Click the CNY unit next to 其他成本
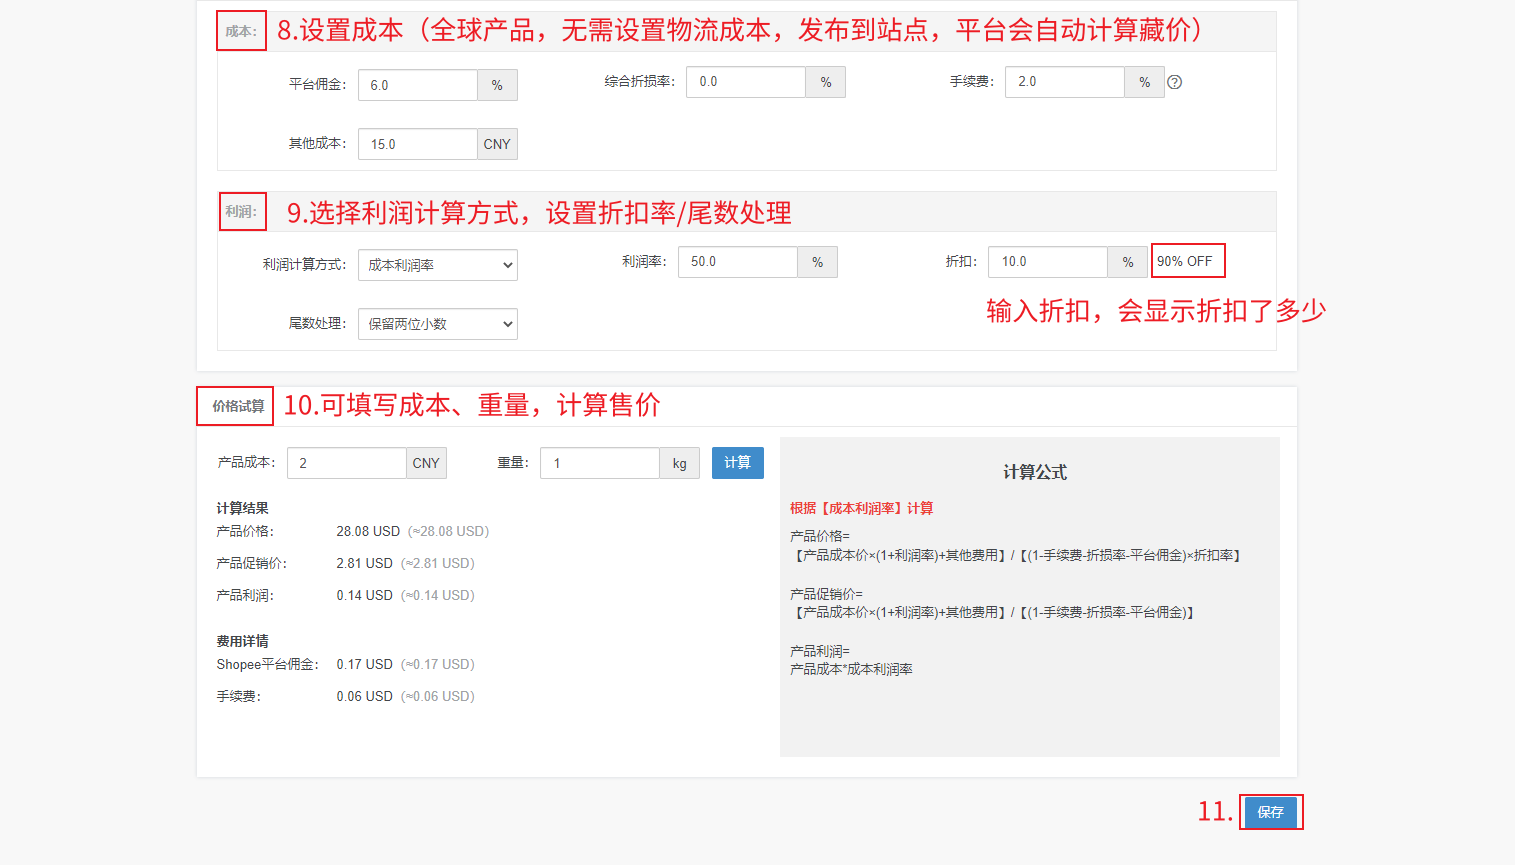Image resolution: width=1515 pixels, height=865 pixels. pos(497,144)
